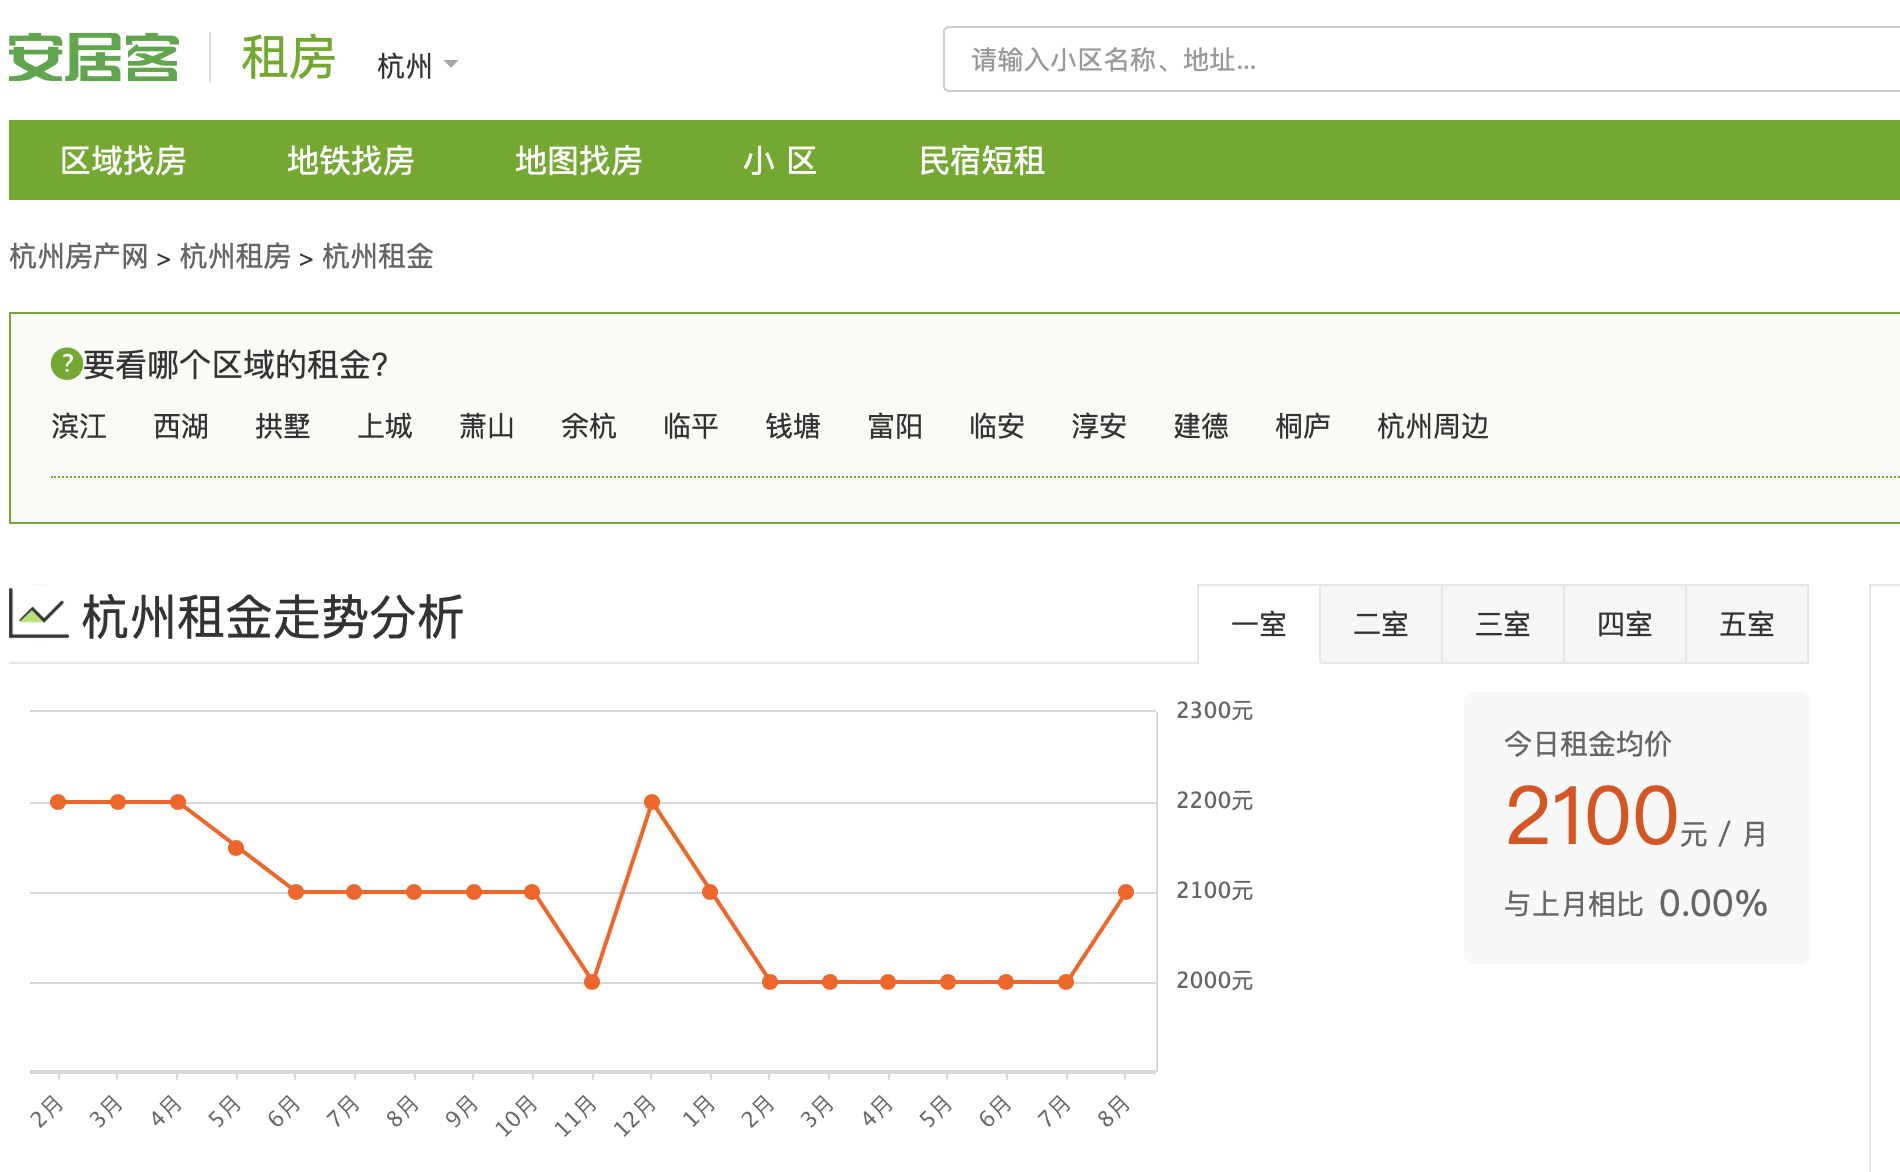The image size is (1900, 1172).
Task: Select the 西湖 district link
Action: point(181,427)
